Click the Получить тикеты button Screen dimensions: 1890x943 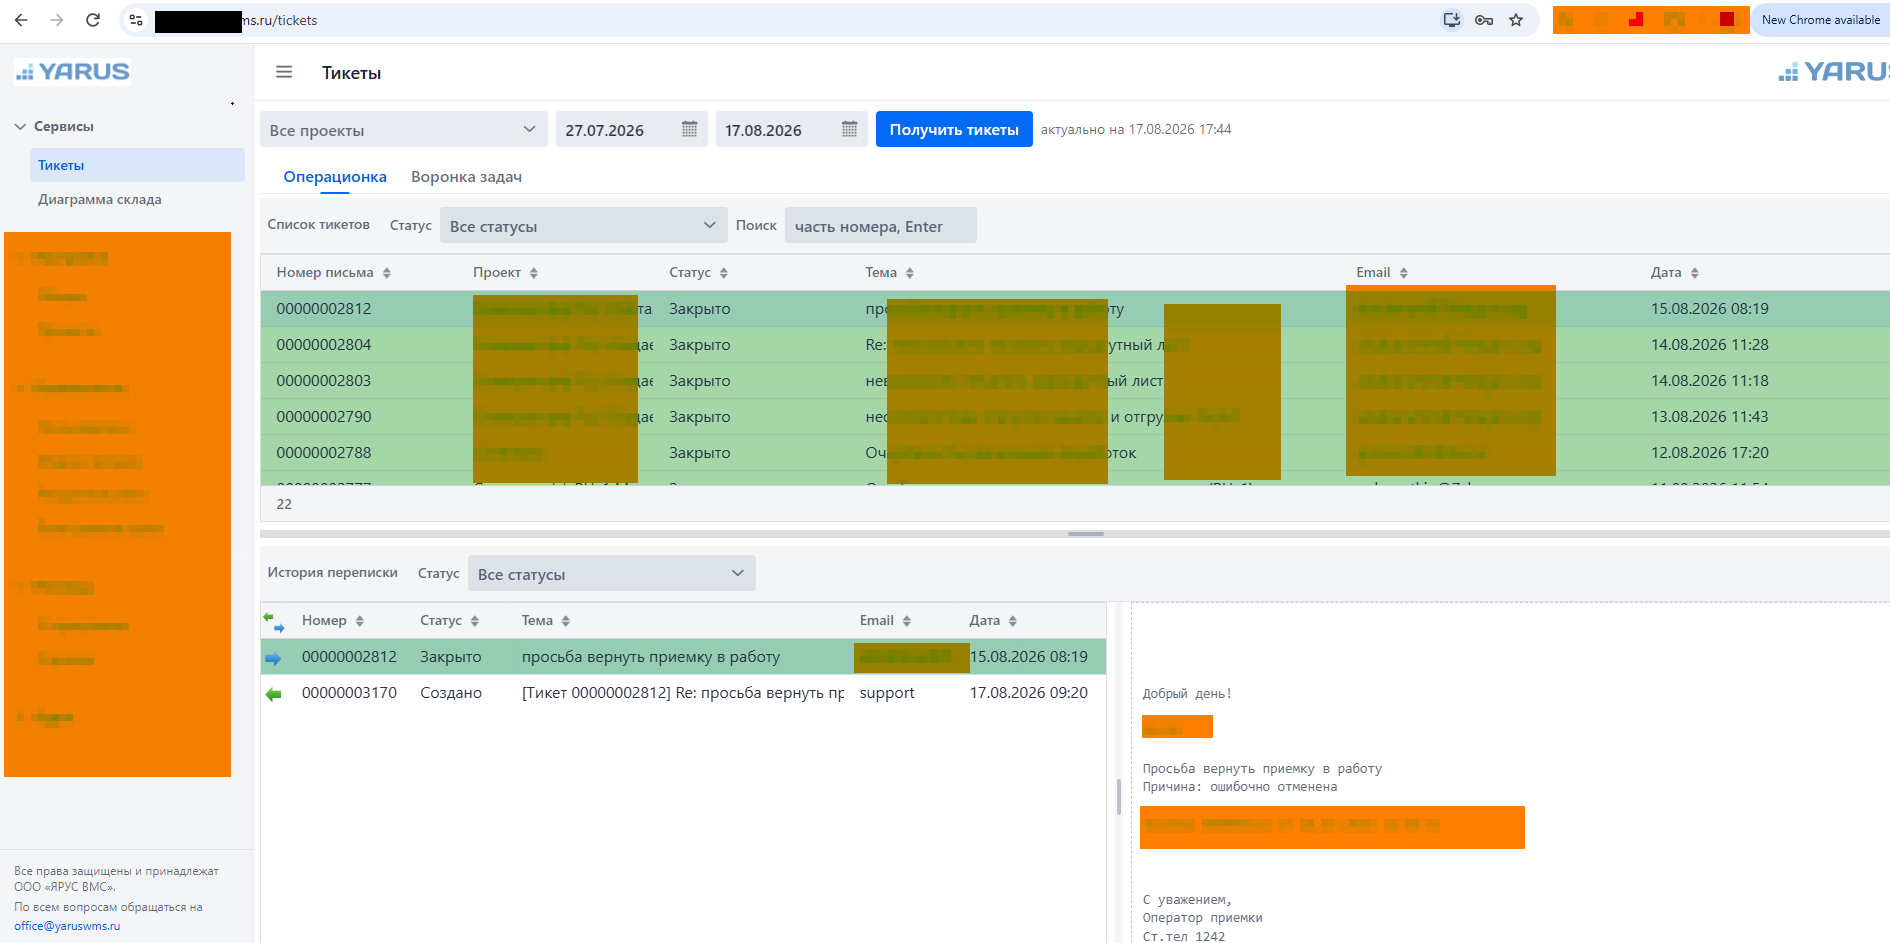point(954,129)
